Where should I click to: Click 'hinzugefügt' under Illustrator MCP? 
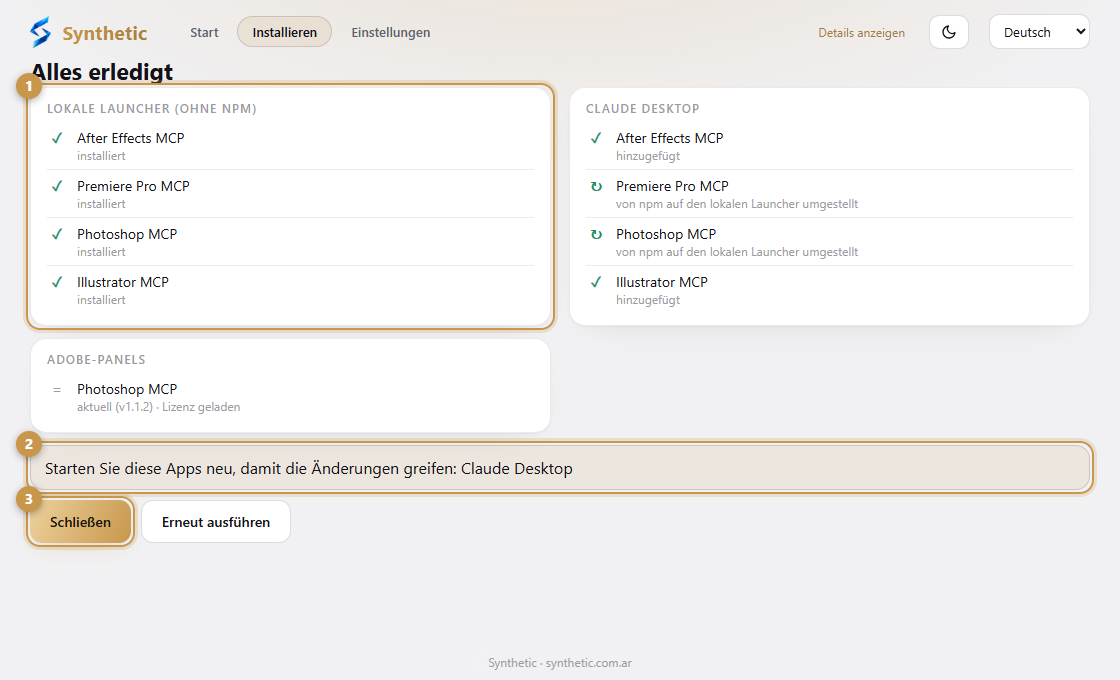point(648,300)
